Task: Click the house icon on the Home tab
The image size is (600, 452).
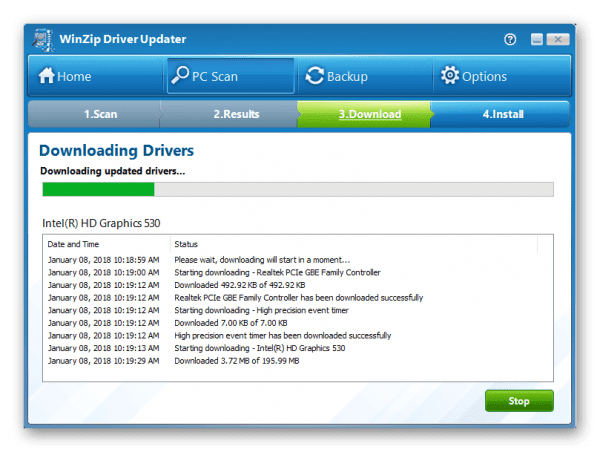Action: click(47, 75)
